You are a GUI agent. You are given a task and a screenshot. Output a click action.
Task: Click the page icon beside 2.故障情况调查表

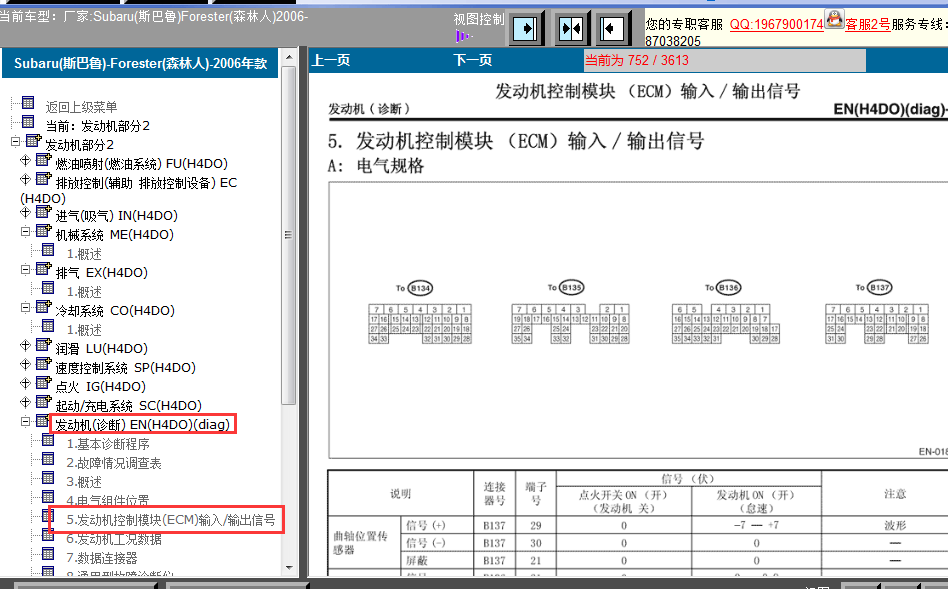click(48, 458)
